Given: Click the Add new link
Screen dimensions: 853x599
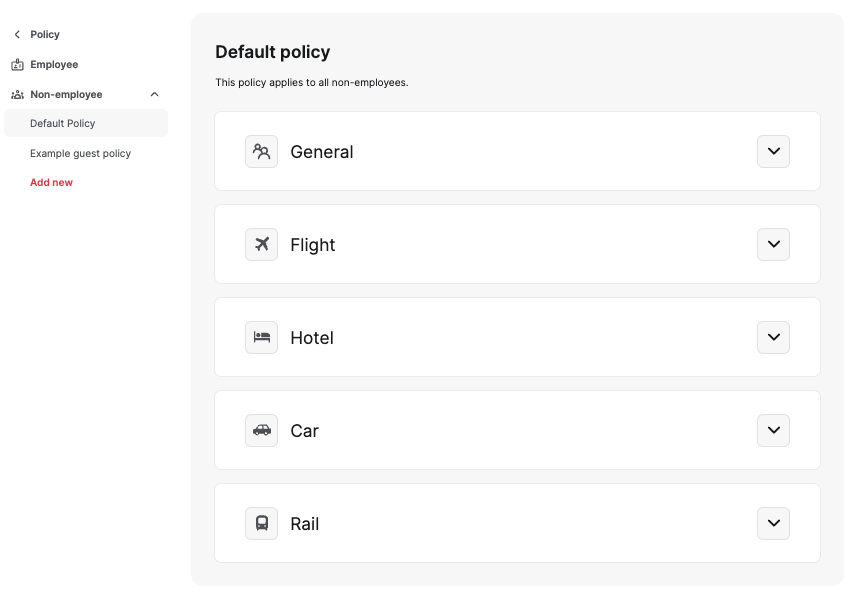Looking at the screenshot, I should pyautogui.click(x=51, y=182).
